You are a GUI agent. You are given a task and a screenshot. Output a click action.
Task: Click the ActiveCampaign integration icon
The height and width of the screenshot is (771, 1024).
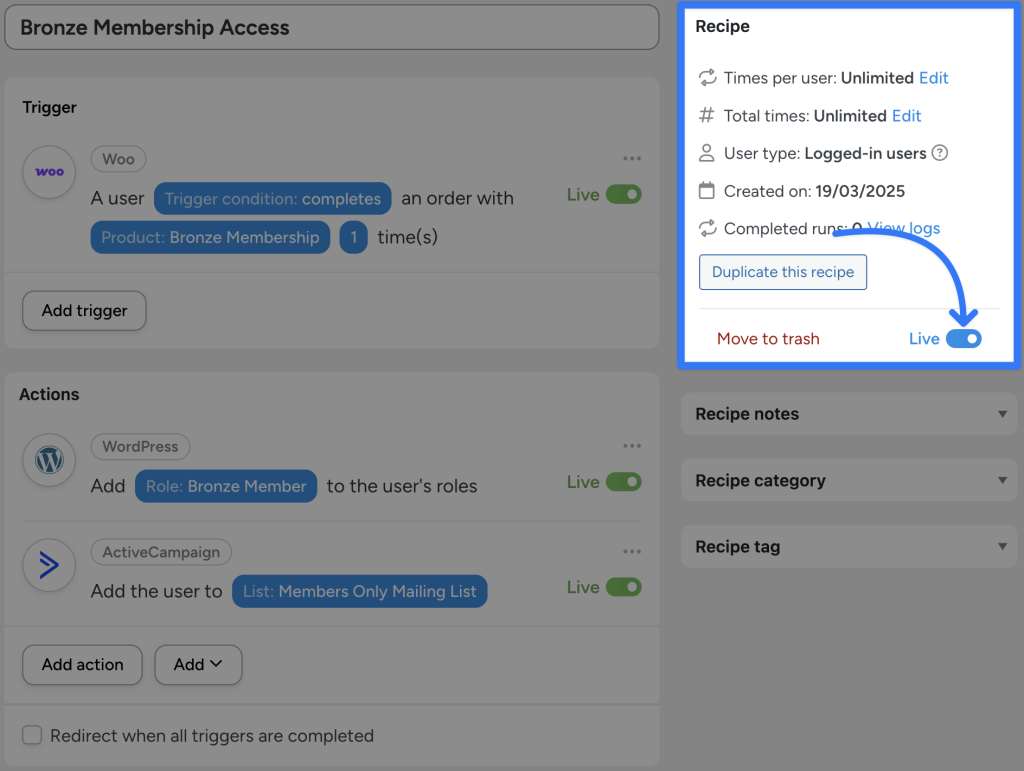48,565
